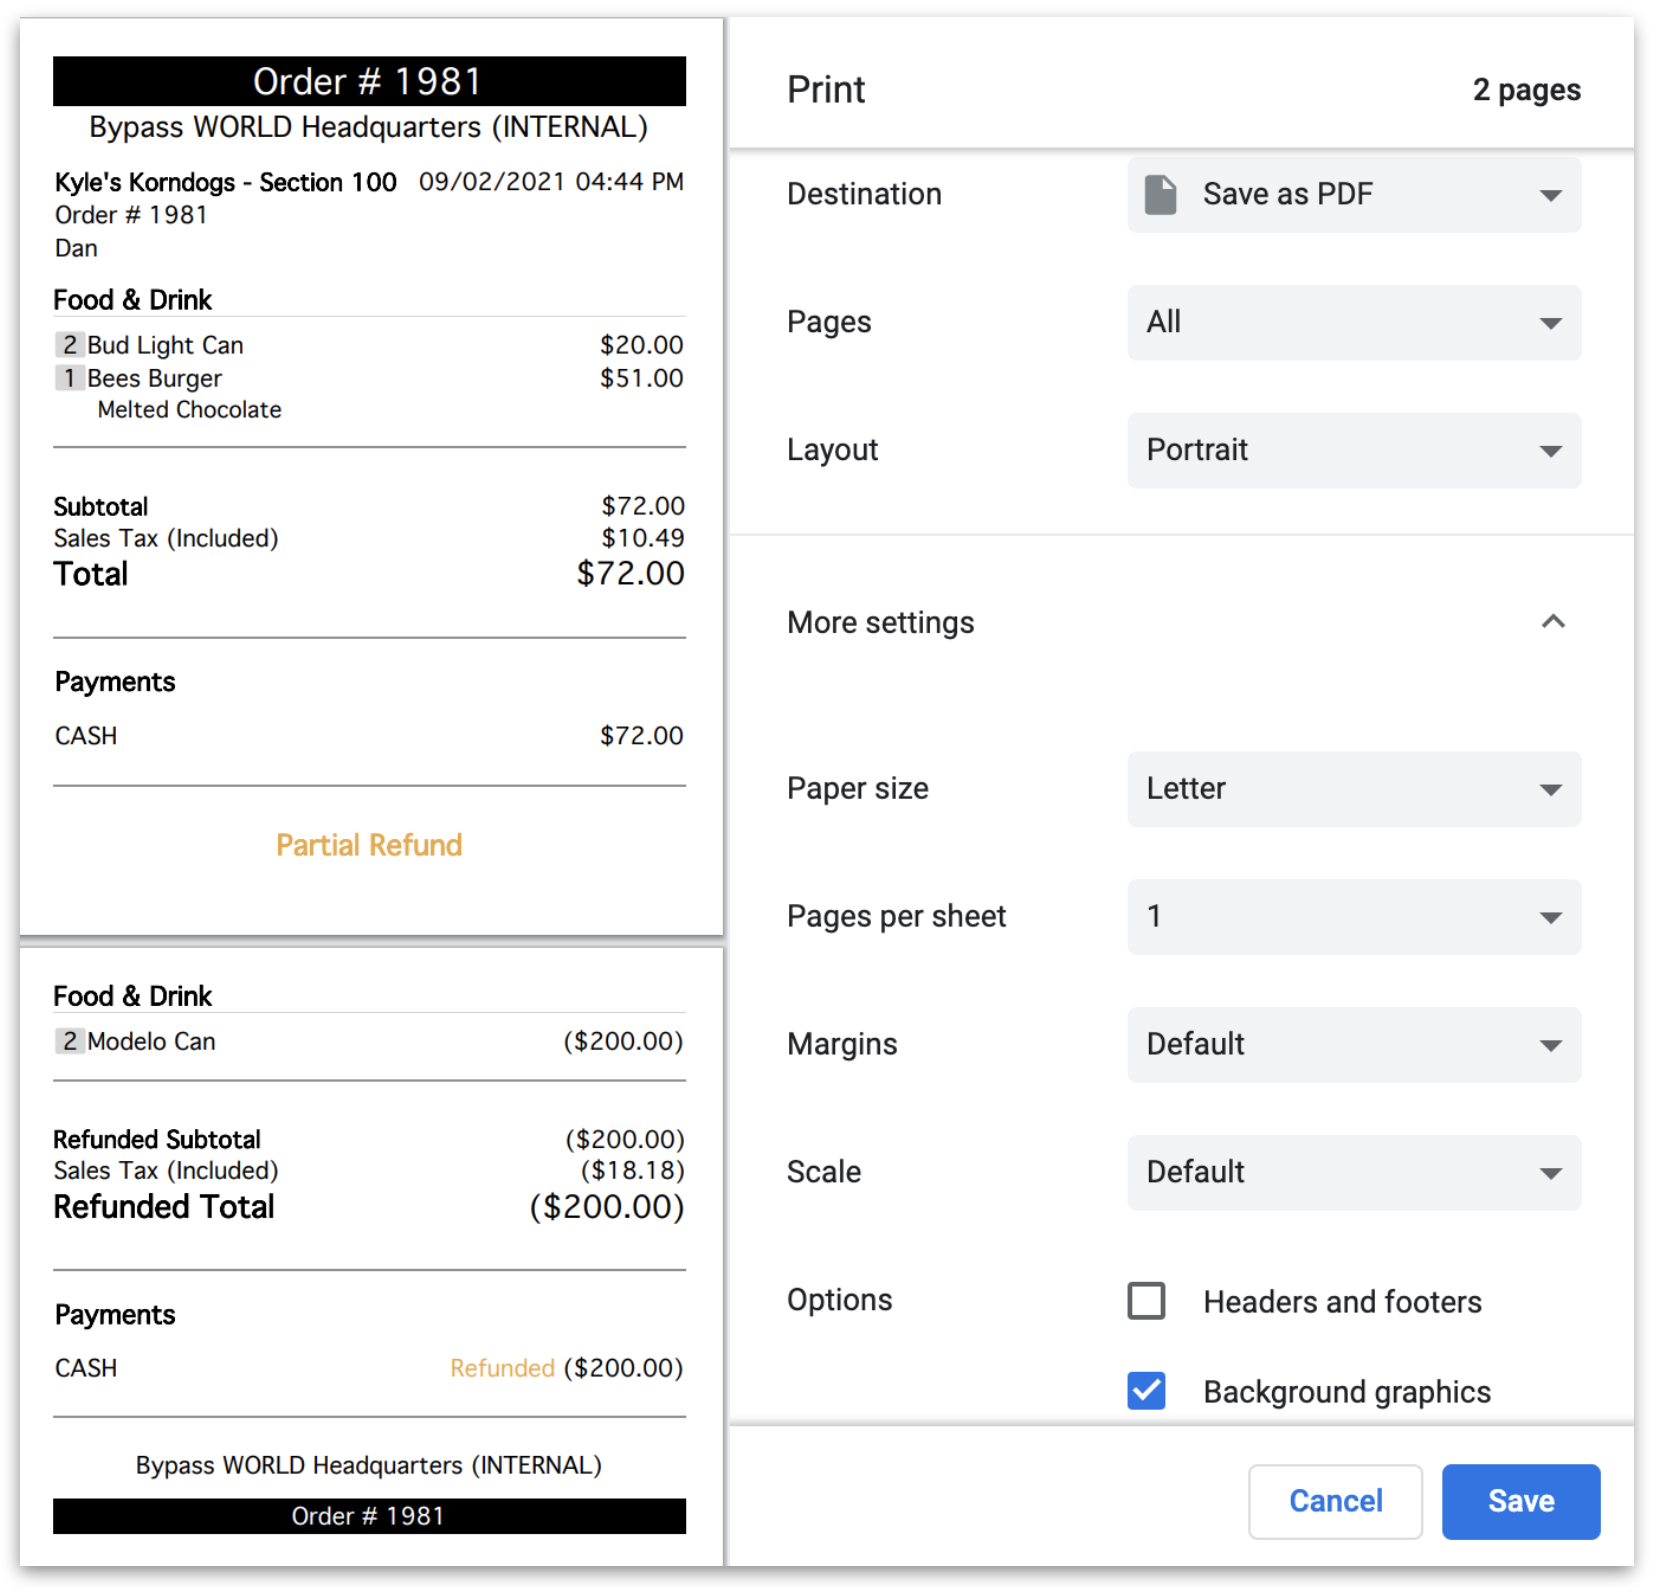Image resolution: width=1656 pixels, height=1594 pixels.
Task: Click the 09/02/2021 04:44 PM timestamp
Action: [x=551, y=181]
